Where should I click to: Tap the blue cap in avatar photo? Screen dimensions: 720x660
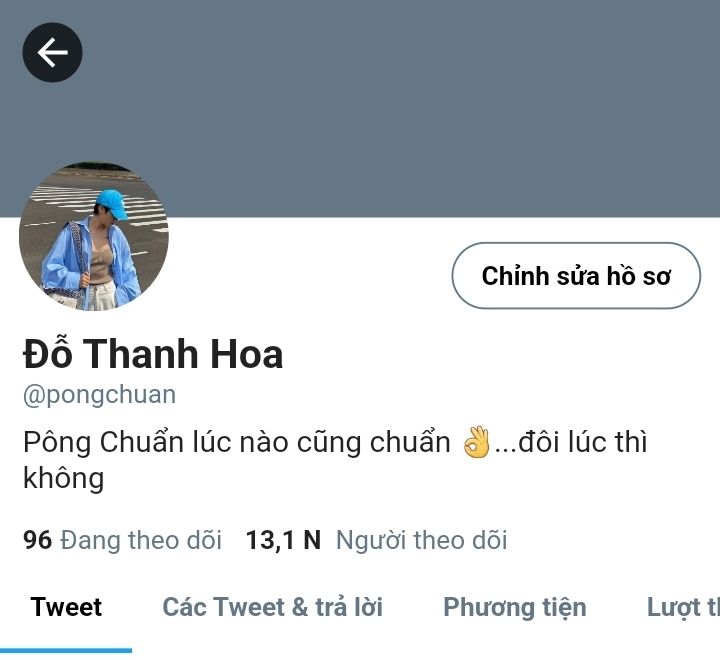pos(112,204)
